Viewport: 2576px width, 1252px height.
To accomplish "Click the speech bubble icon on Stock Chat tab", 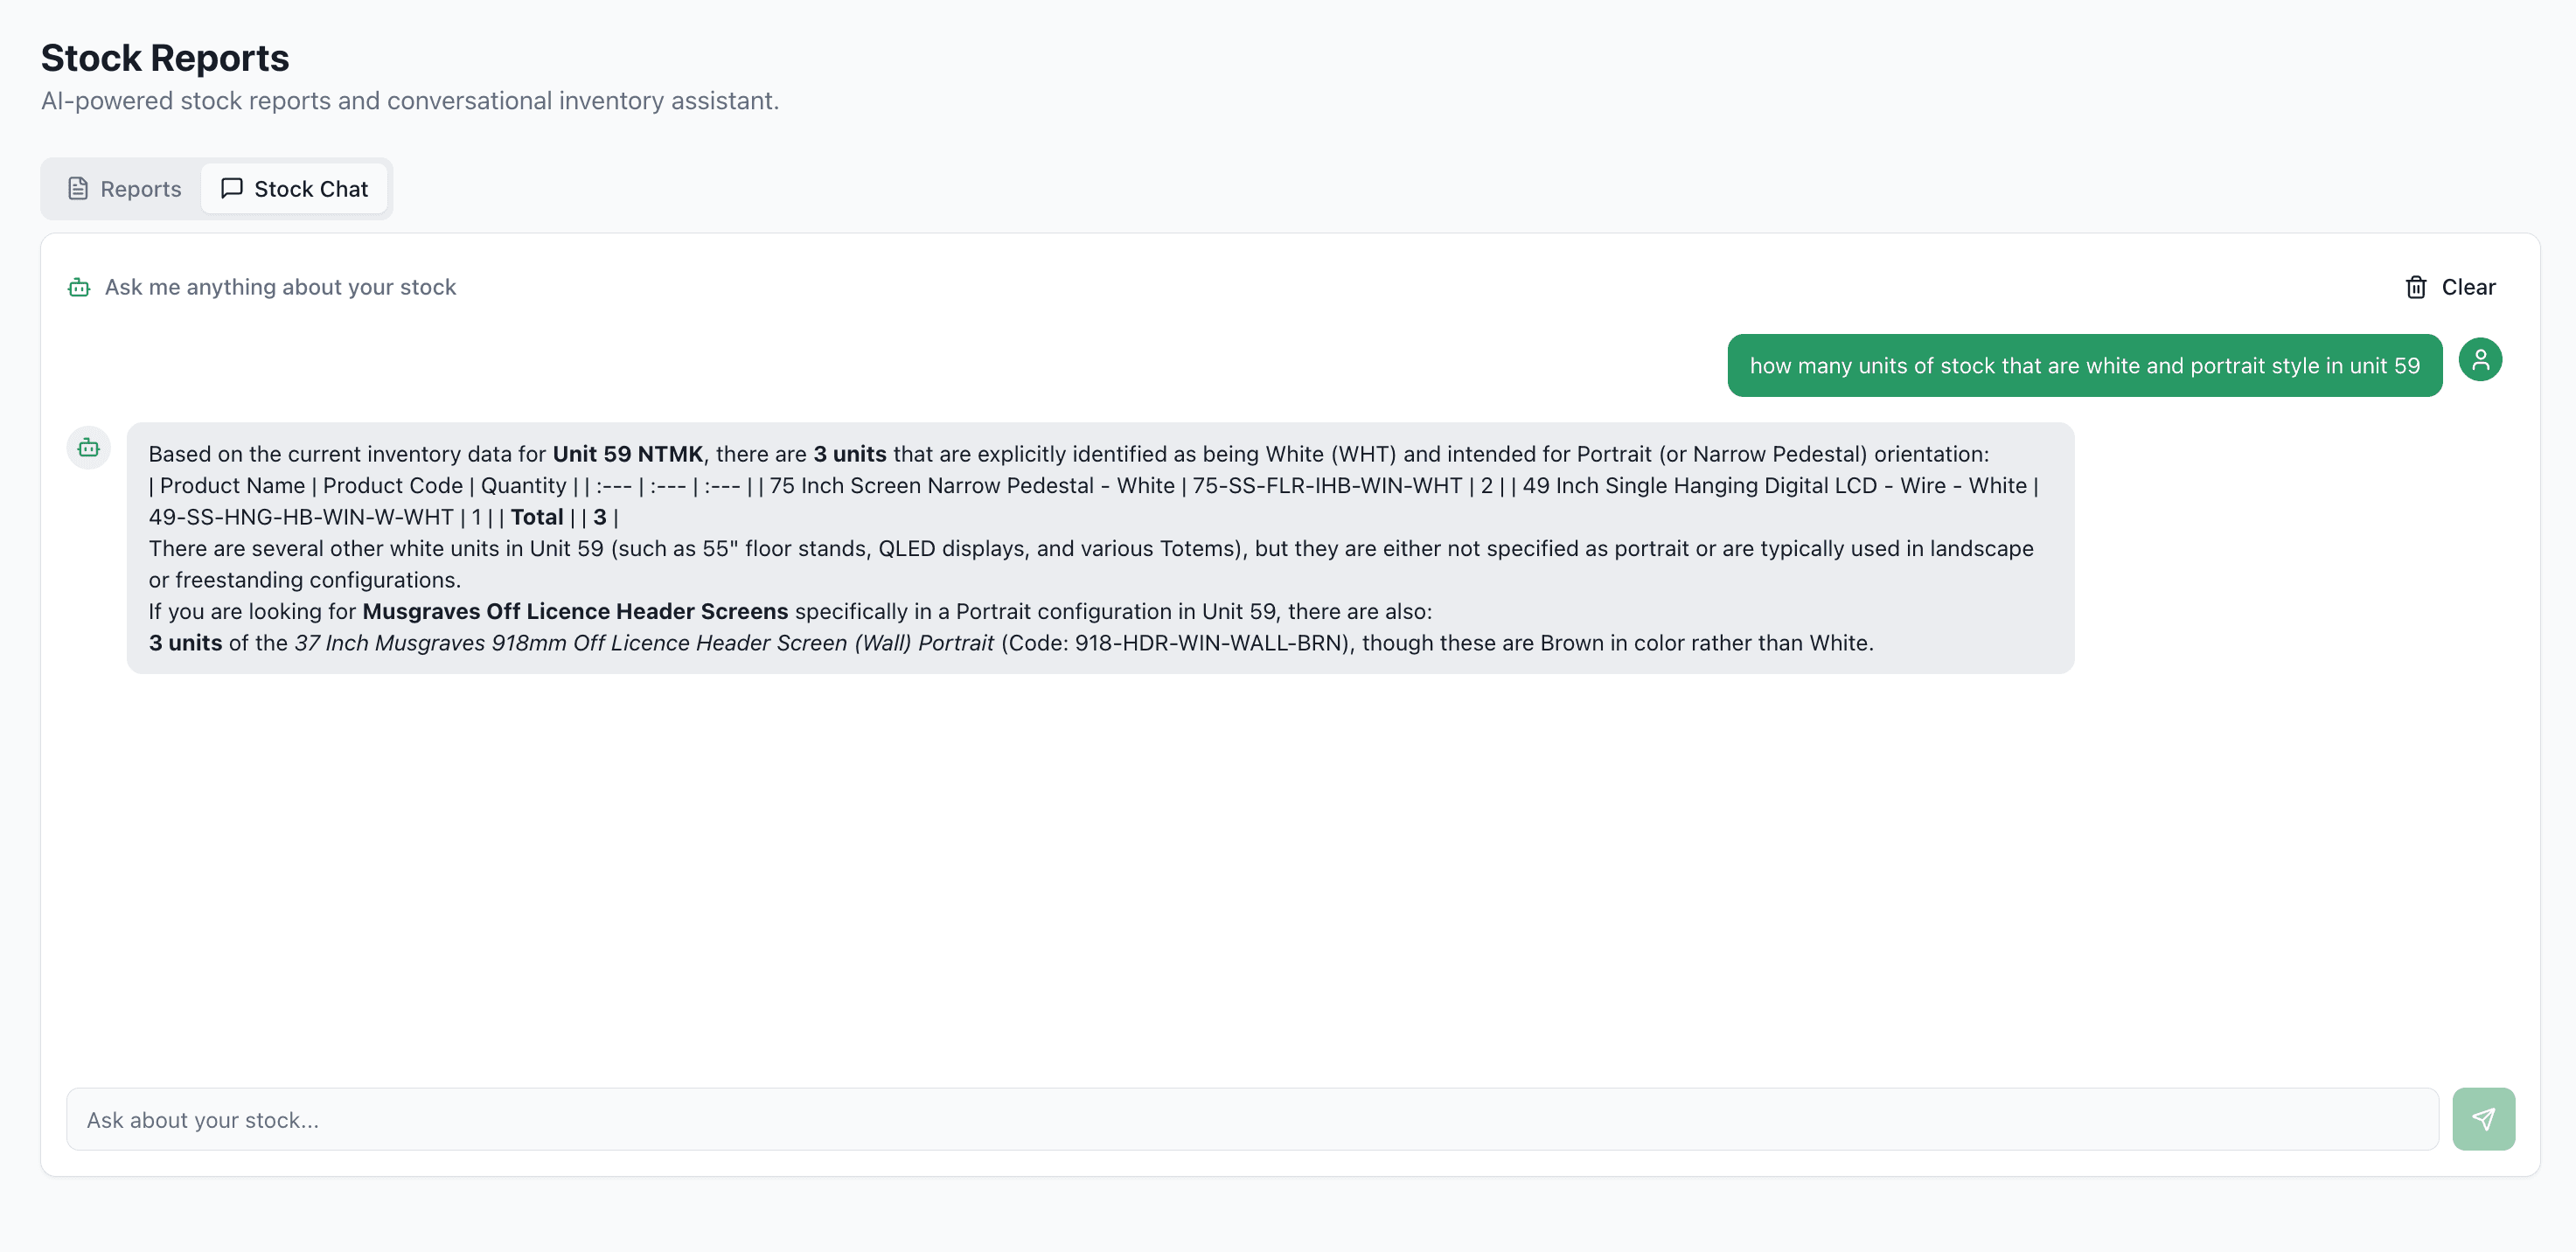I will pos(231,188).
